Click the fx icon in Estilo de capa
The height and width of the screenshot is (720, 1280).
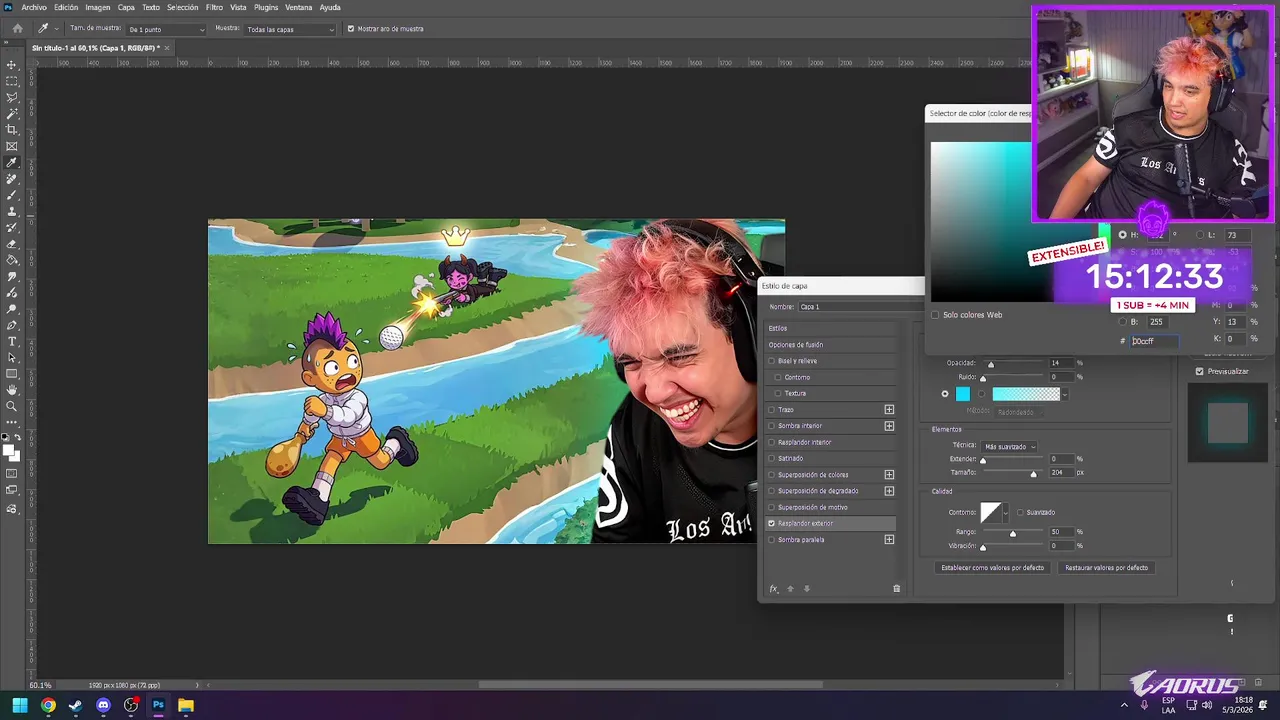pos(773,589)
